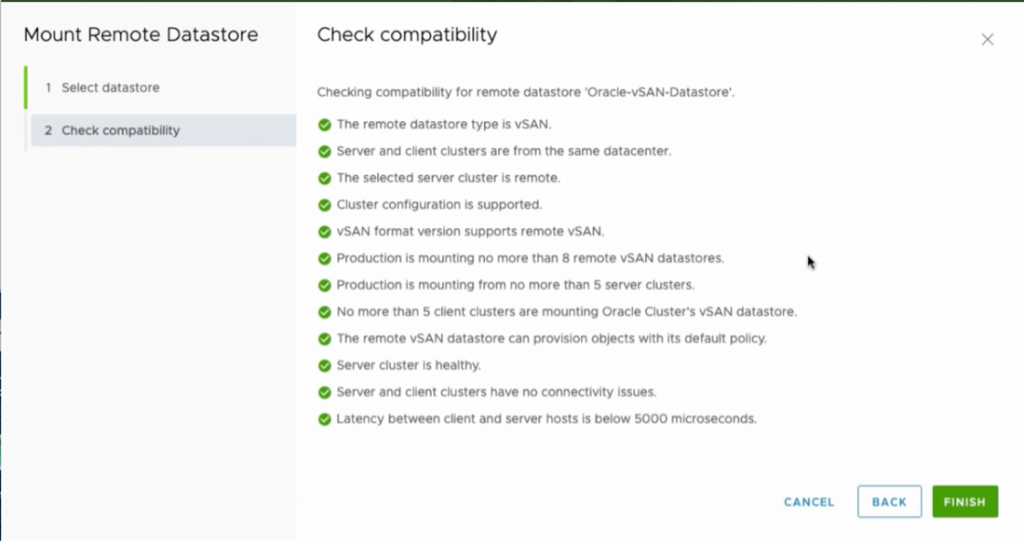The image size is (1024, 543).
Task: Click the Back button
Action: click(889, 502)
